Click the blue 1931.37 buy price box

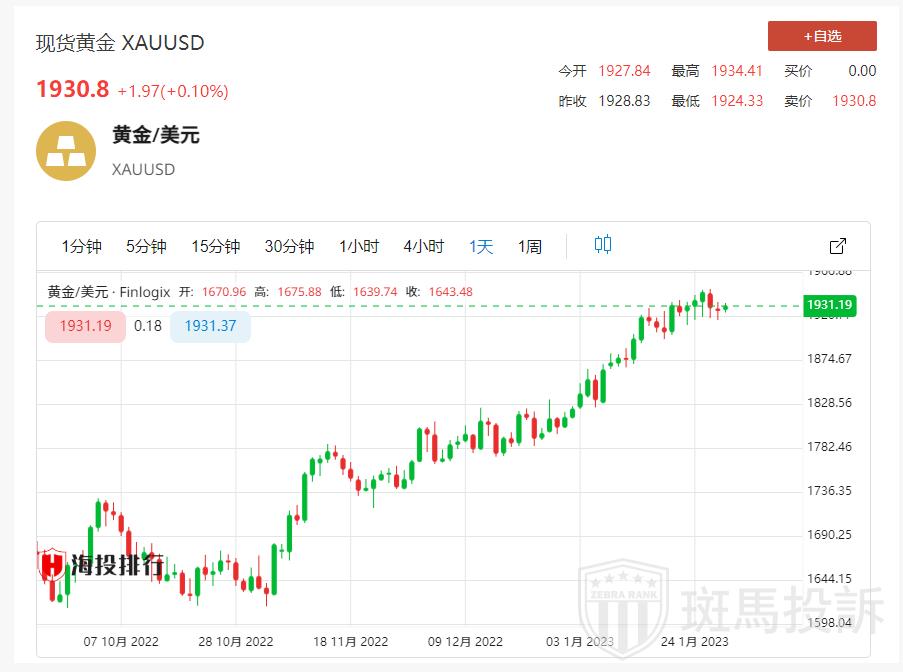pyautogui.click(x=210, y=326)
